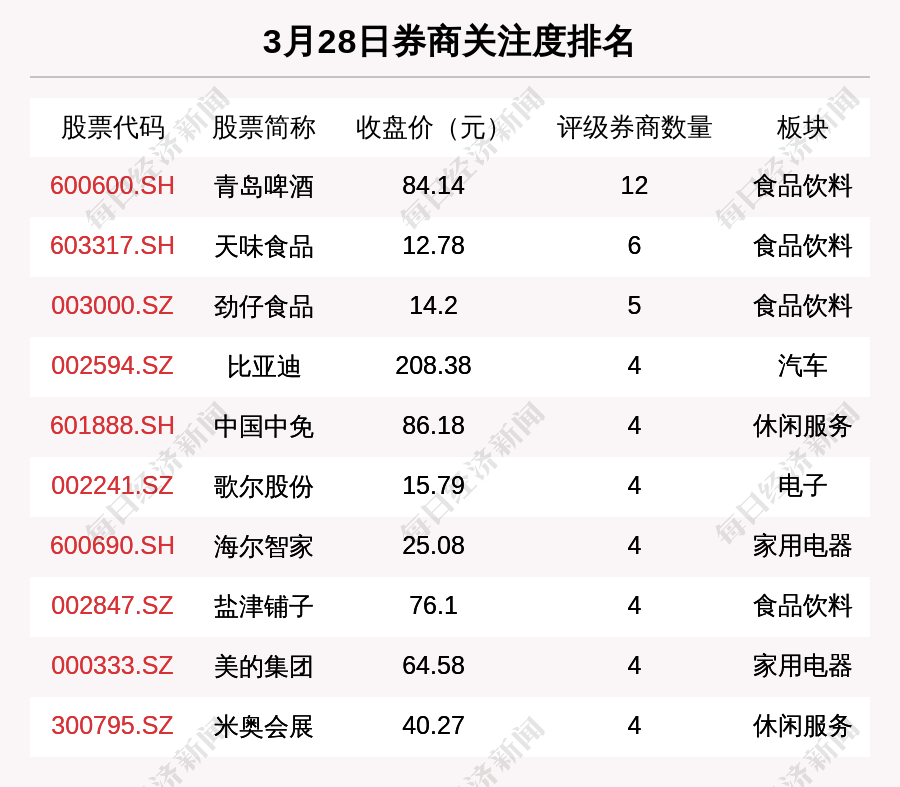Select closing price 40.27
Screen dimensions: 900x787
[x=433, y=726]
